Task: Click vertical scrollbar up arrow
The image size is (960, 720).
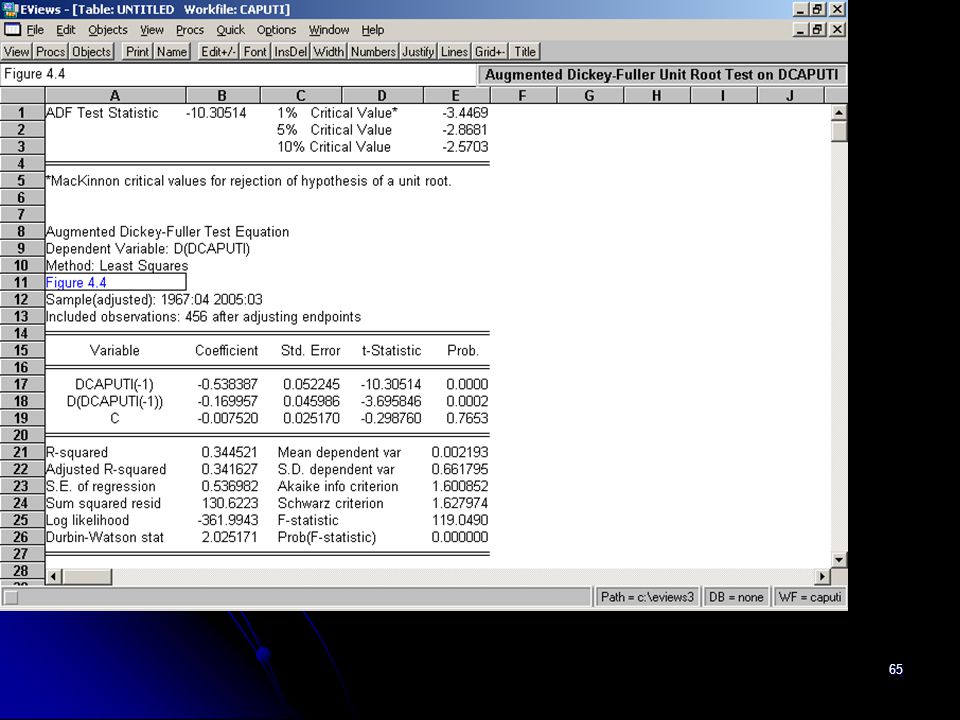Action: 839,112
